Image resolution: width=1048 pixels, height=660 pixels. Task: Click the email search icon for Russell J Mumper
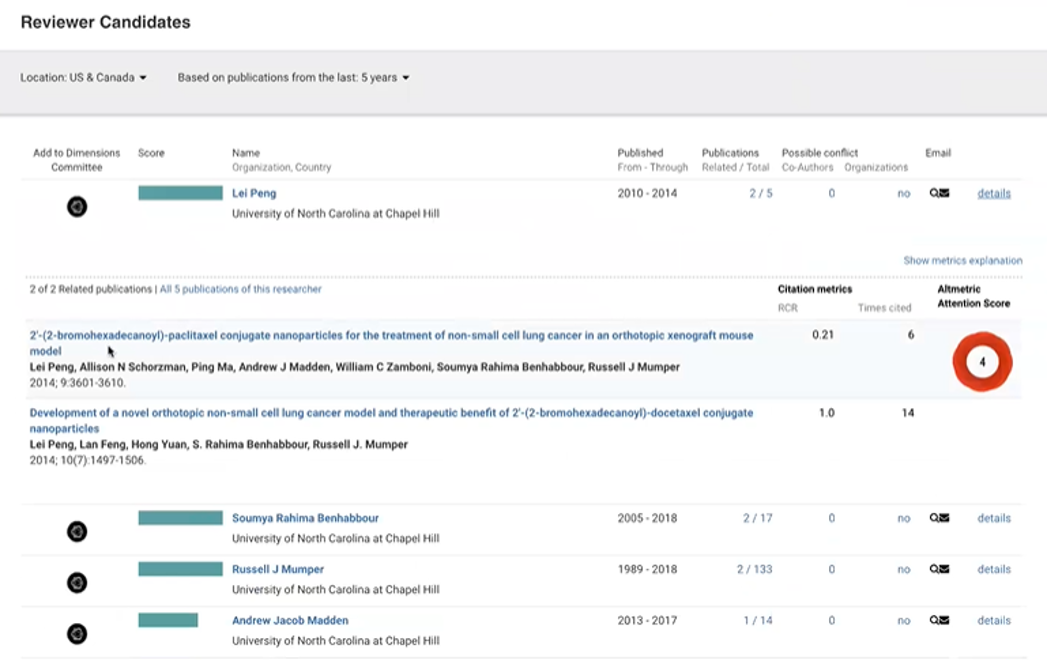(x=938, y=569)
